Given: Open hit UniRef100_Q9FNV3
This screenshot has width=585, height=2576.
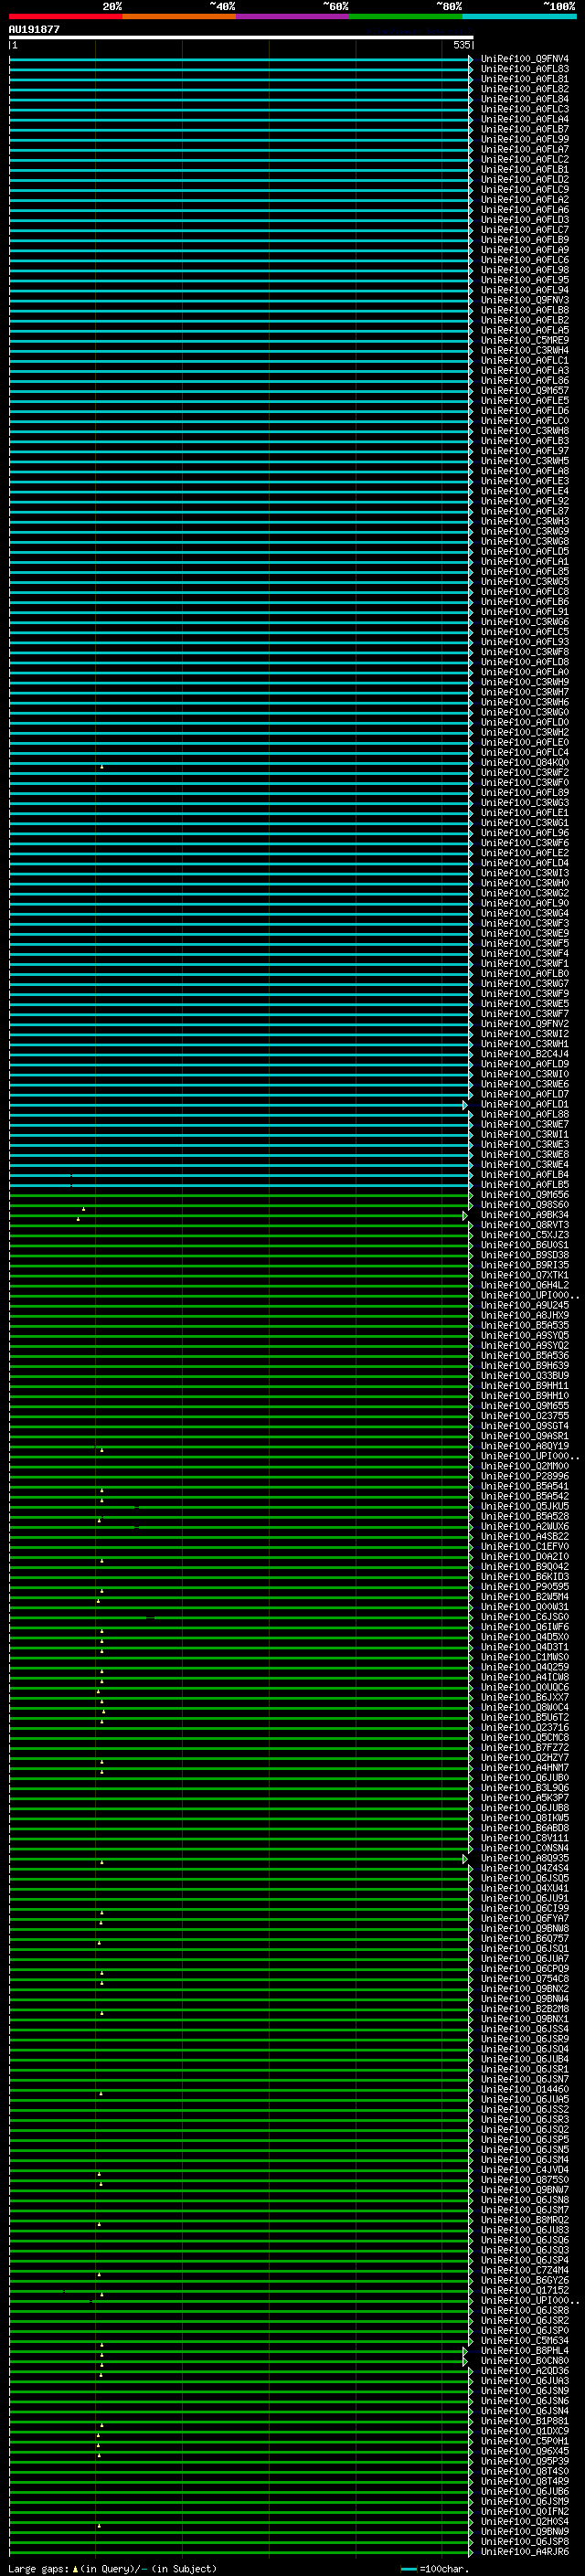Looking at the screenshot, I should pos(524,300).
